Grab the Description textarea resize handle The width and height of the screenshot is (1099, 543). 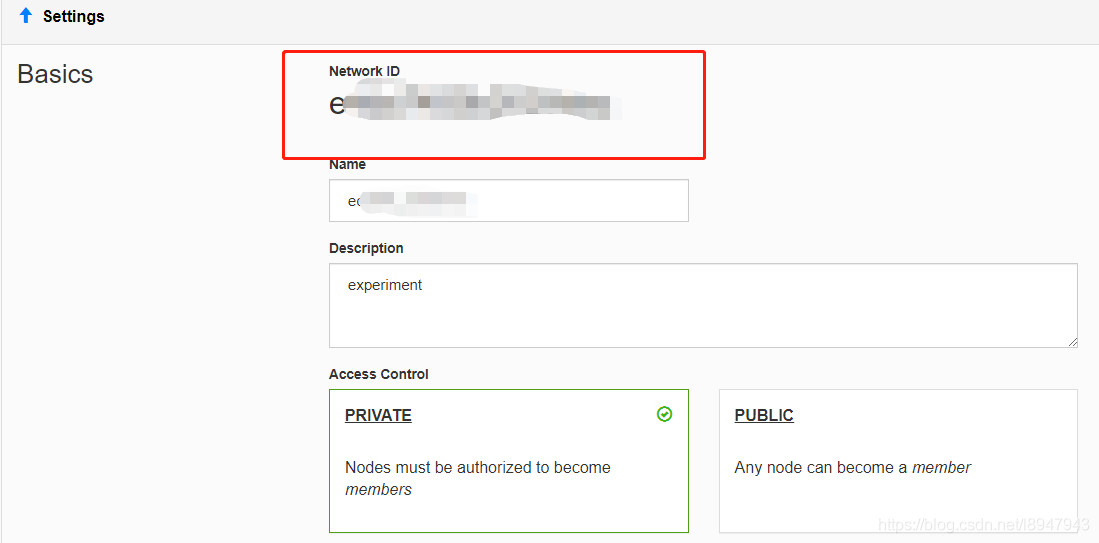pos(1072,341)
